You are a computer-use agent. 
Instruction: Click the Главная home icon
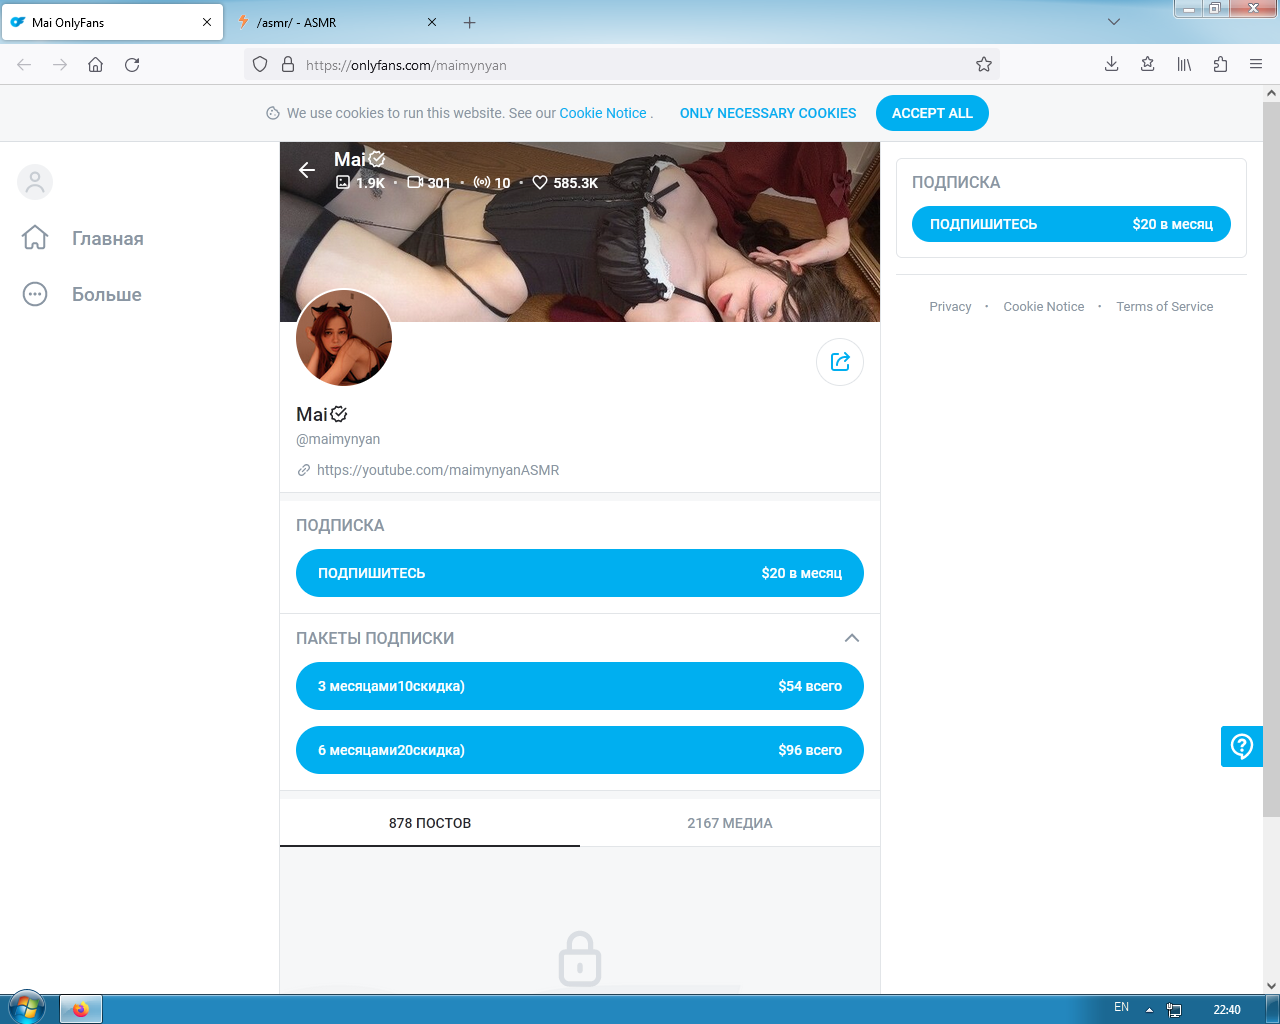point(35,238)
